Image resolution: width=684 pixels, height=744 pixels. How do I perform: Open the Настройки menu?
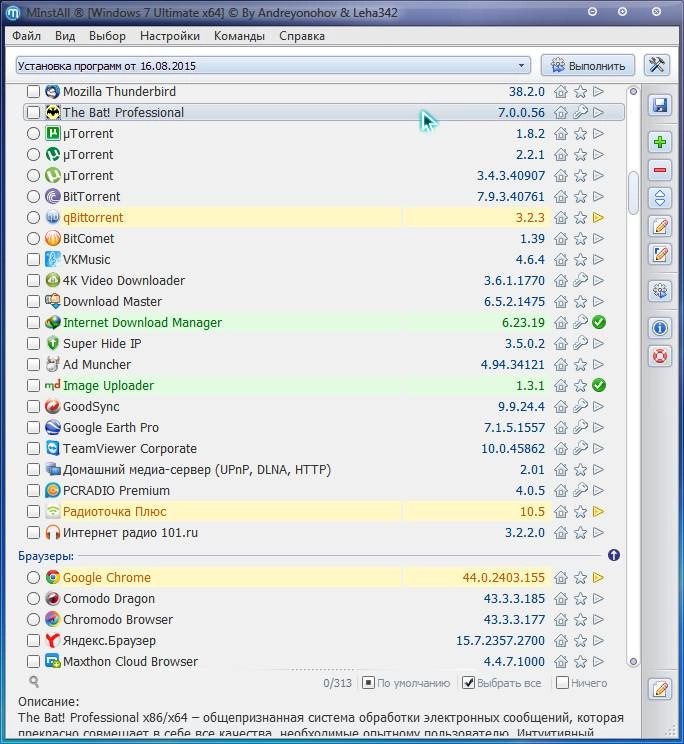(170, 36)
